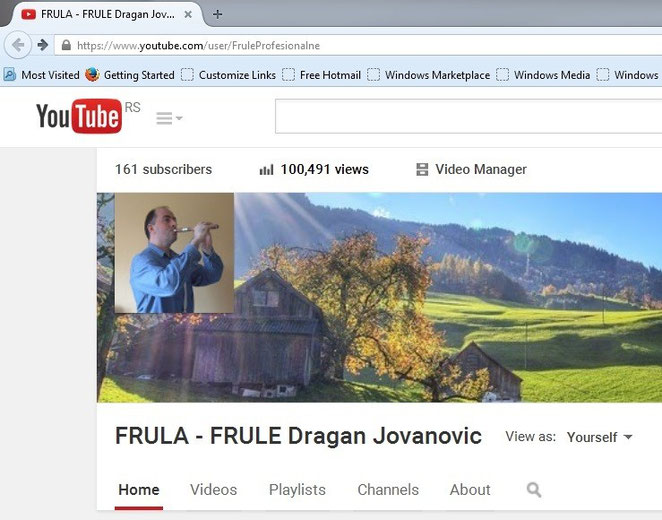The width and height of the screenshot is (662, 520).
Task: Click the Windows Media bookmark placeholder icon
Action: coord(502,75)
